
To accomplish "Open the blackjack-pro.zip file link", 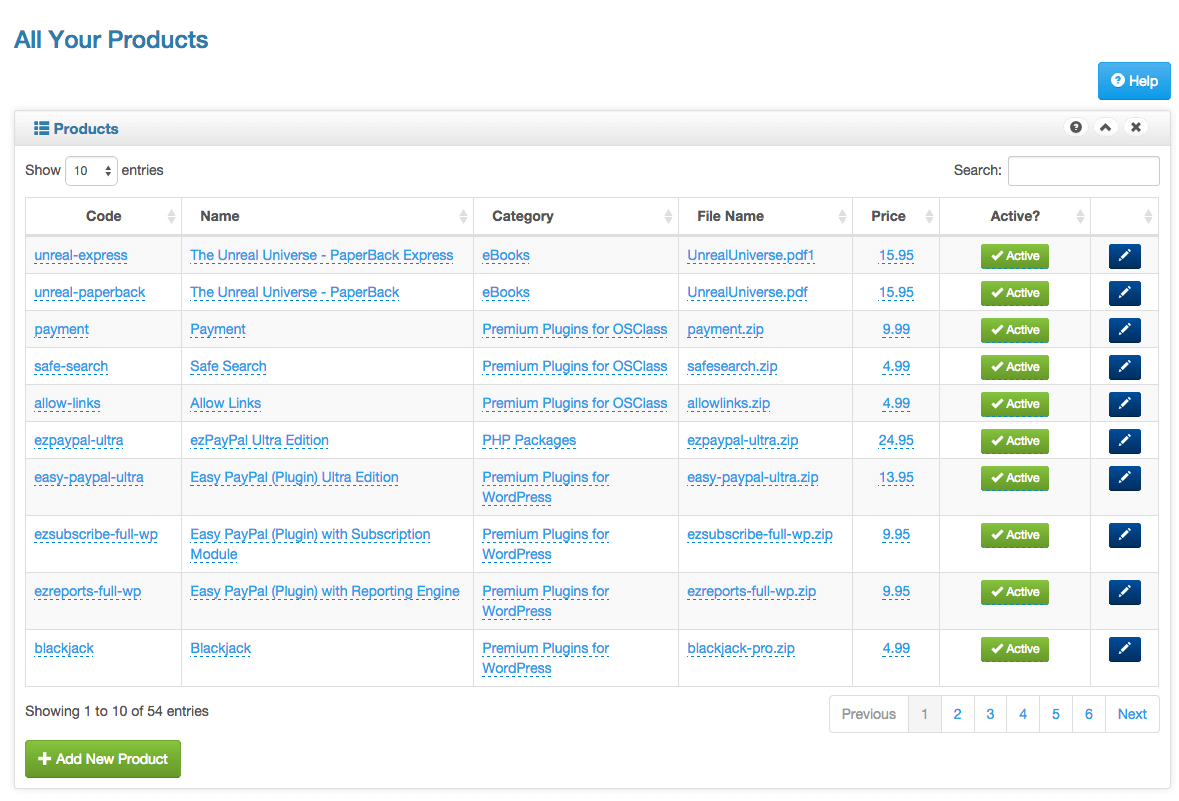I will point(741,648).
